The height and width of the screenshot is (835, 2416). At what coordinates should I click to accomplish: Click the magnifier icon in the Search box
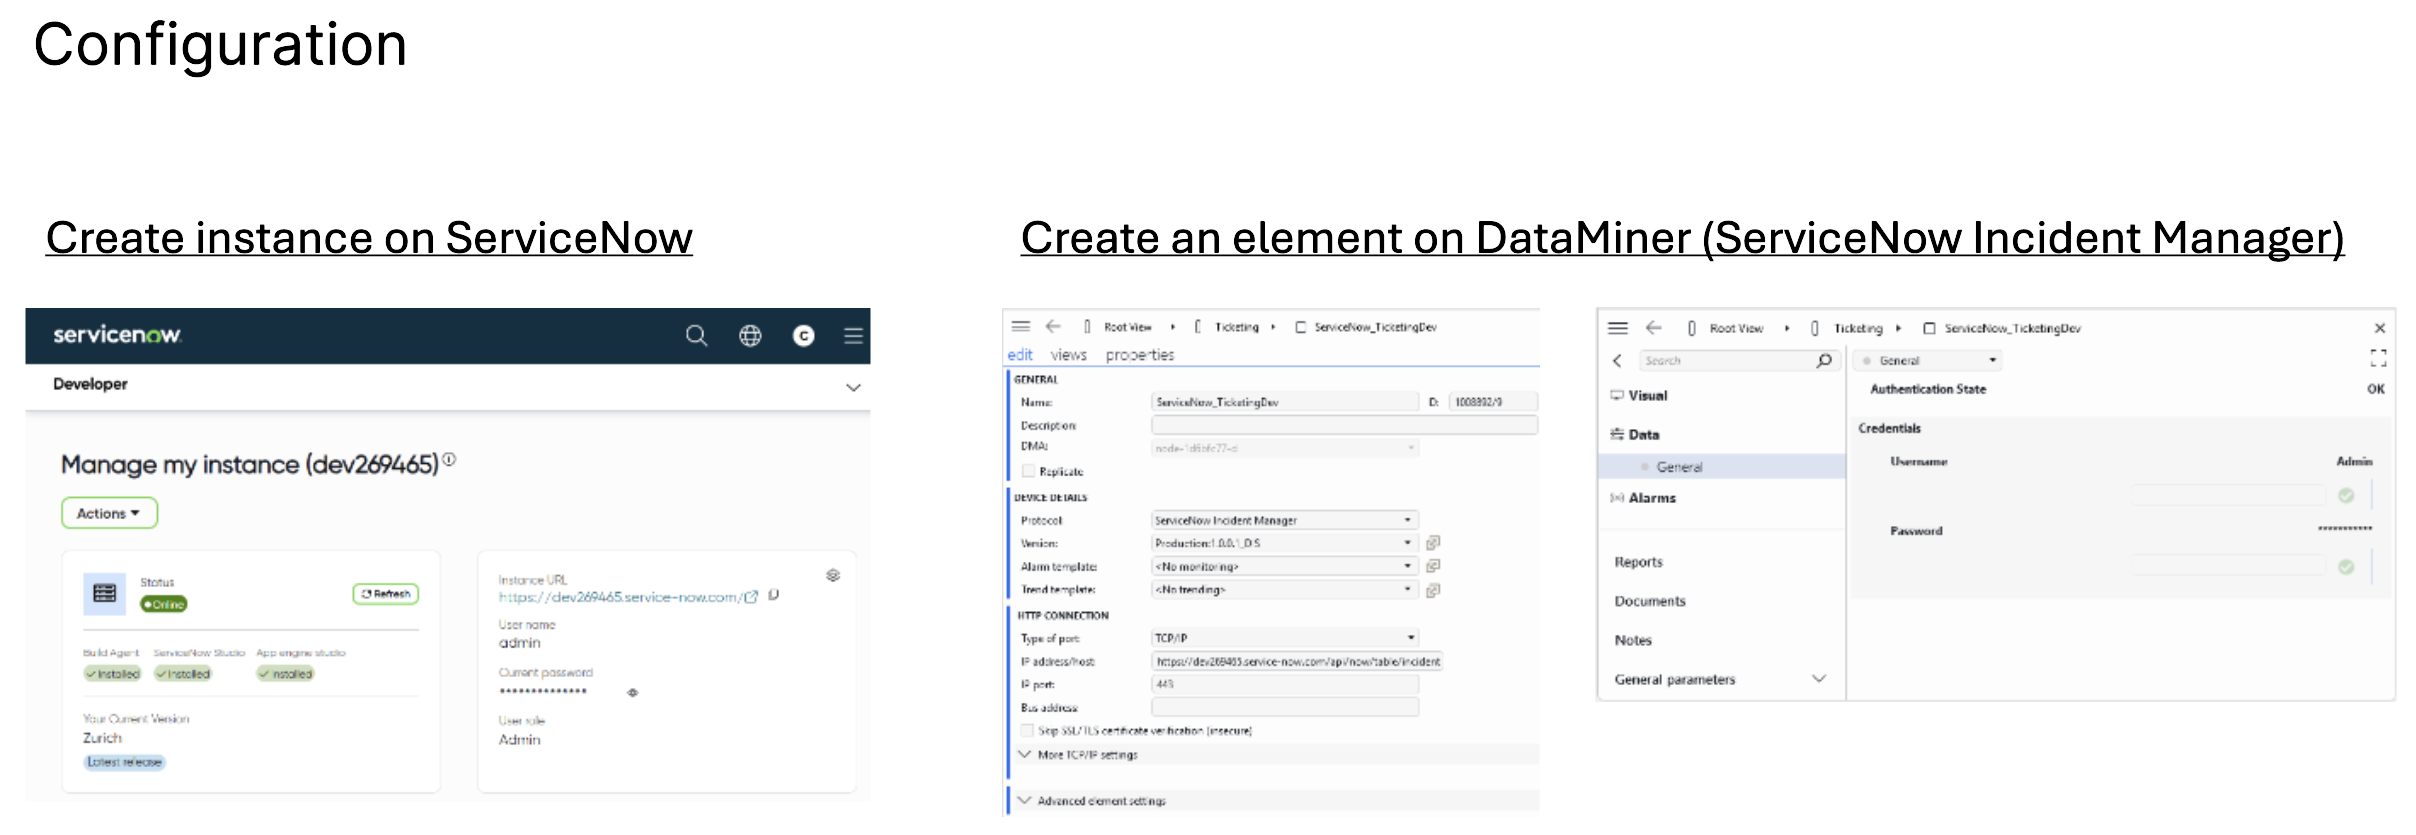[1824, 360]
